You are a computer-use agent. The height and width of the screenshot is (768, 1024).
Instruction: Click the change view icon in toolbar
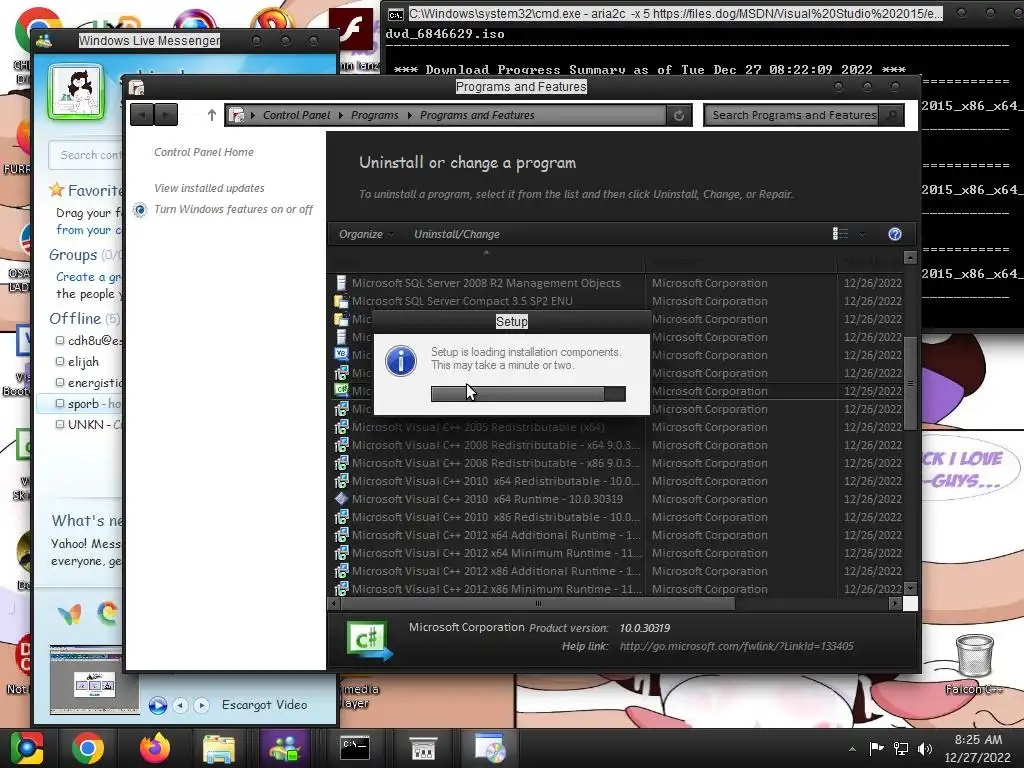(840, 234)
